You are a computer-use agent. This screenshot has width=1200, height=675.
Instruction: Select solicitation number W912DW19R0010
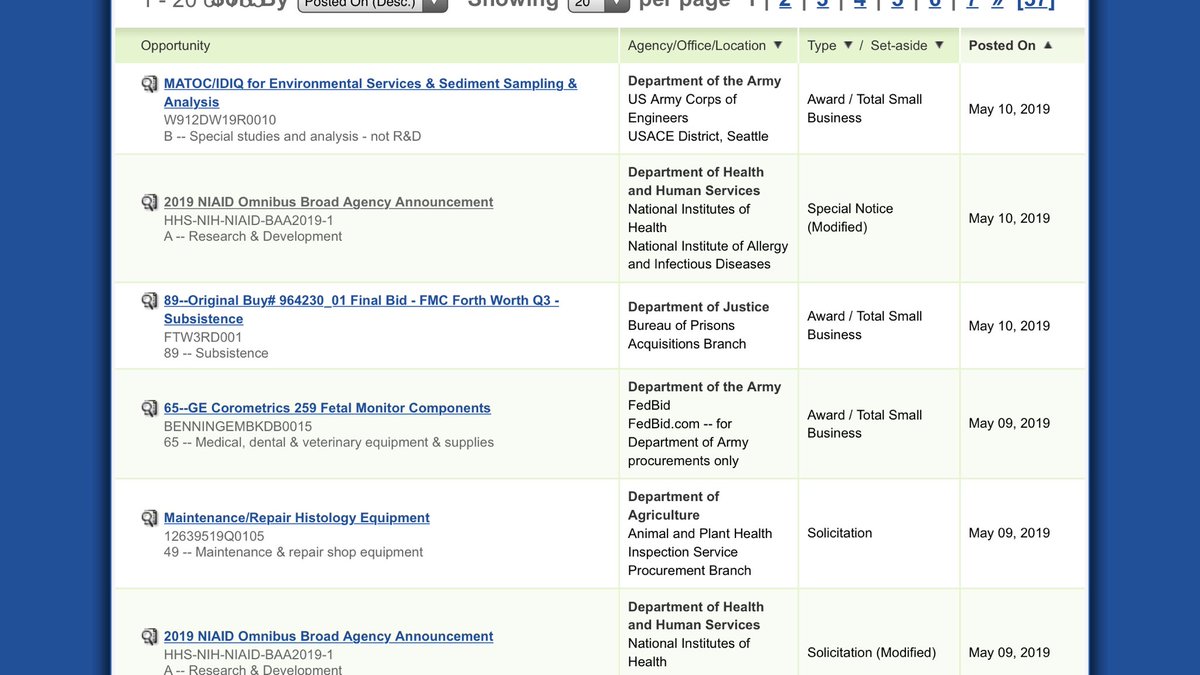tap(220, 120)
